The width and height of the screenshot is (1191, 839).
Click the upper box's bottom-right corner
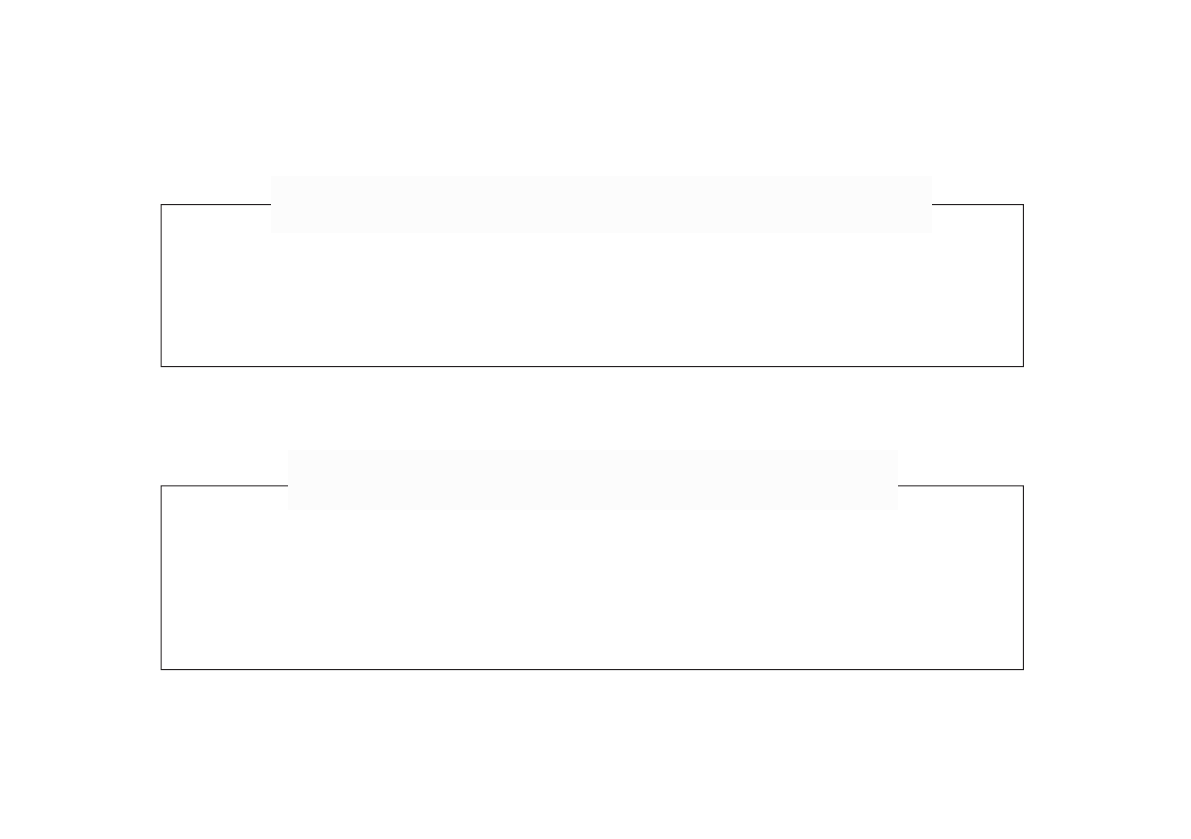1023,366
